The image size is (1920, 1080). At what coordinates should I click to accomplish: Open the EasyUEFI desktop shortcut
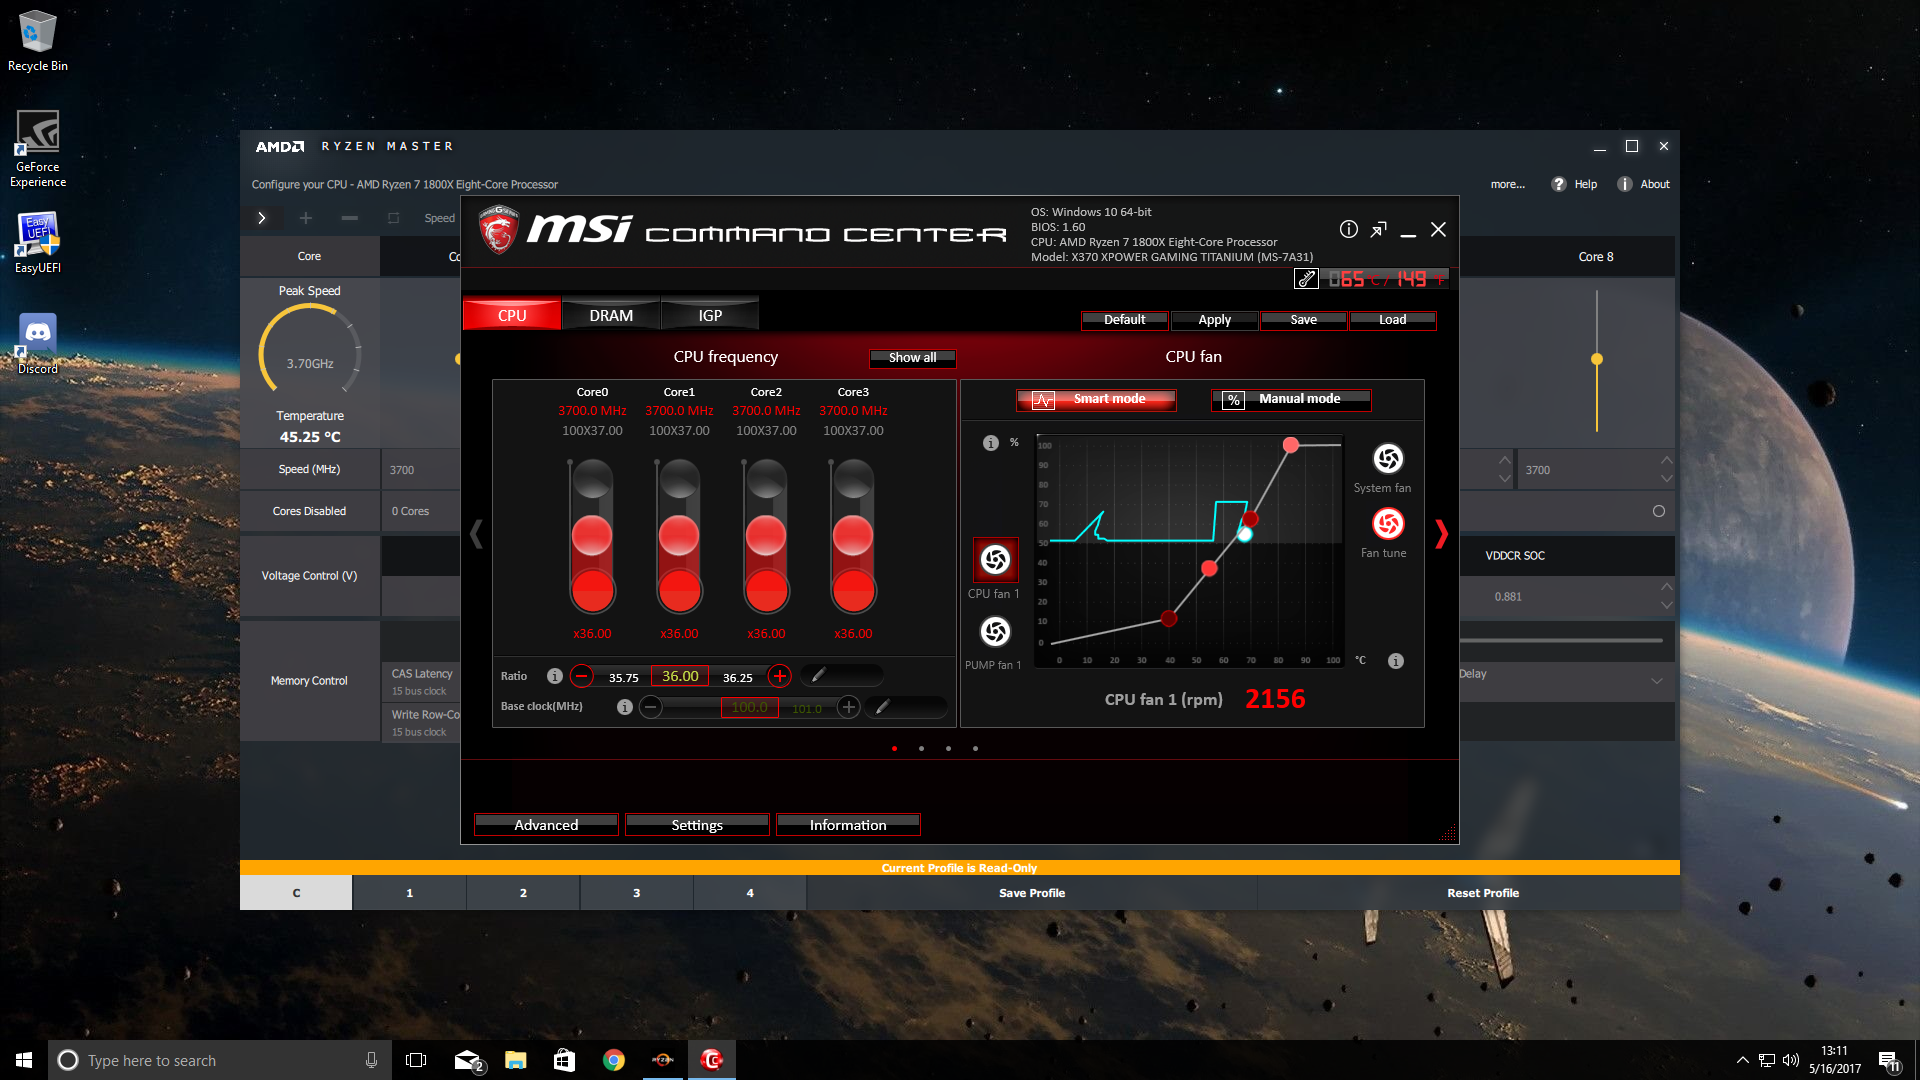point(38,242)
